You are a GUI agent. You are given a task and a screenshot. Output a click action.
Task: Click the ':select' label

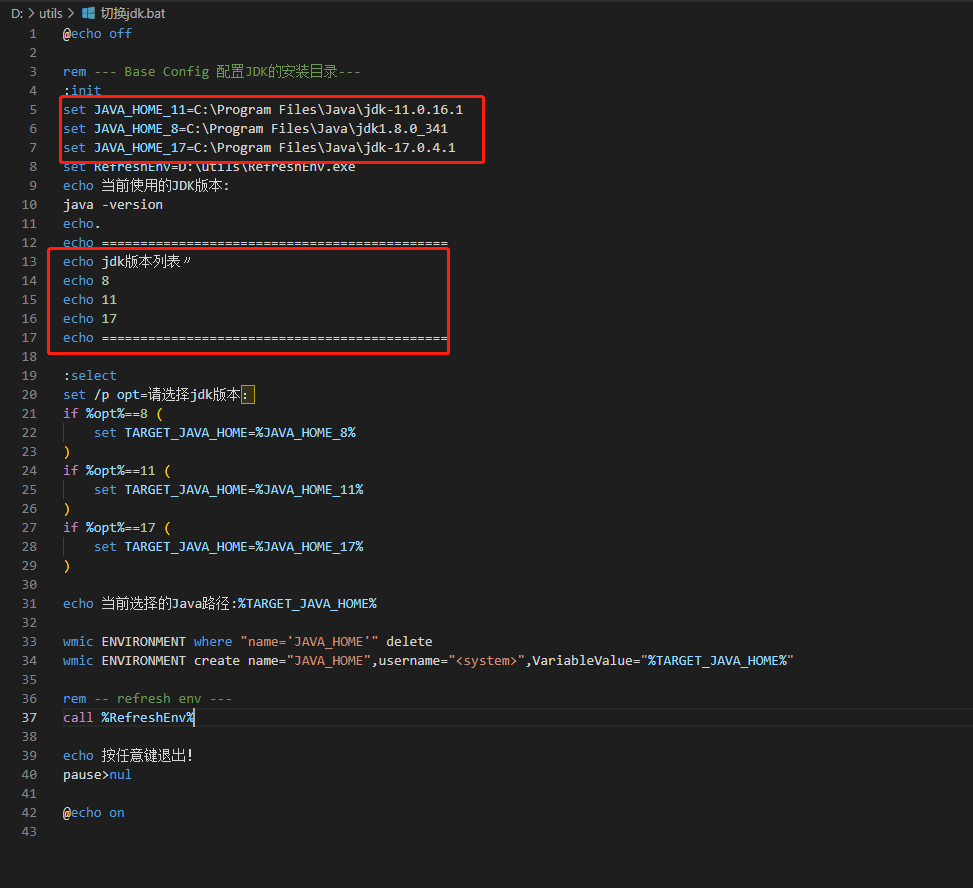coord(90,375)
